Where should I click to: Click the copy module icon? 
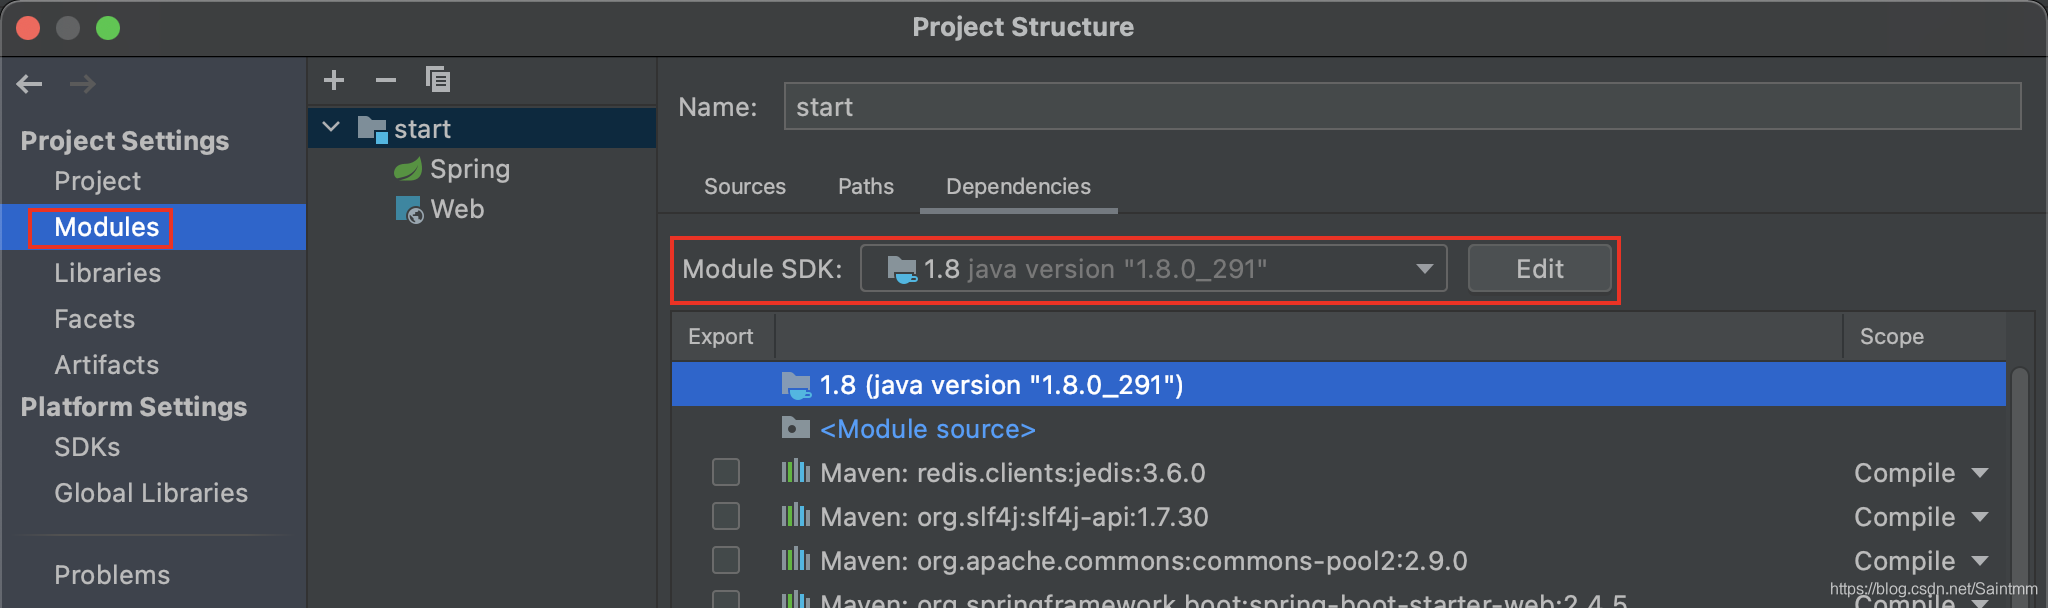click(438, 80)
